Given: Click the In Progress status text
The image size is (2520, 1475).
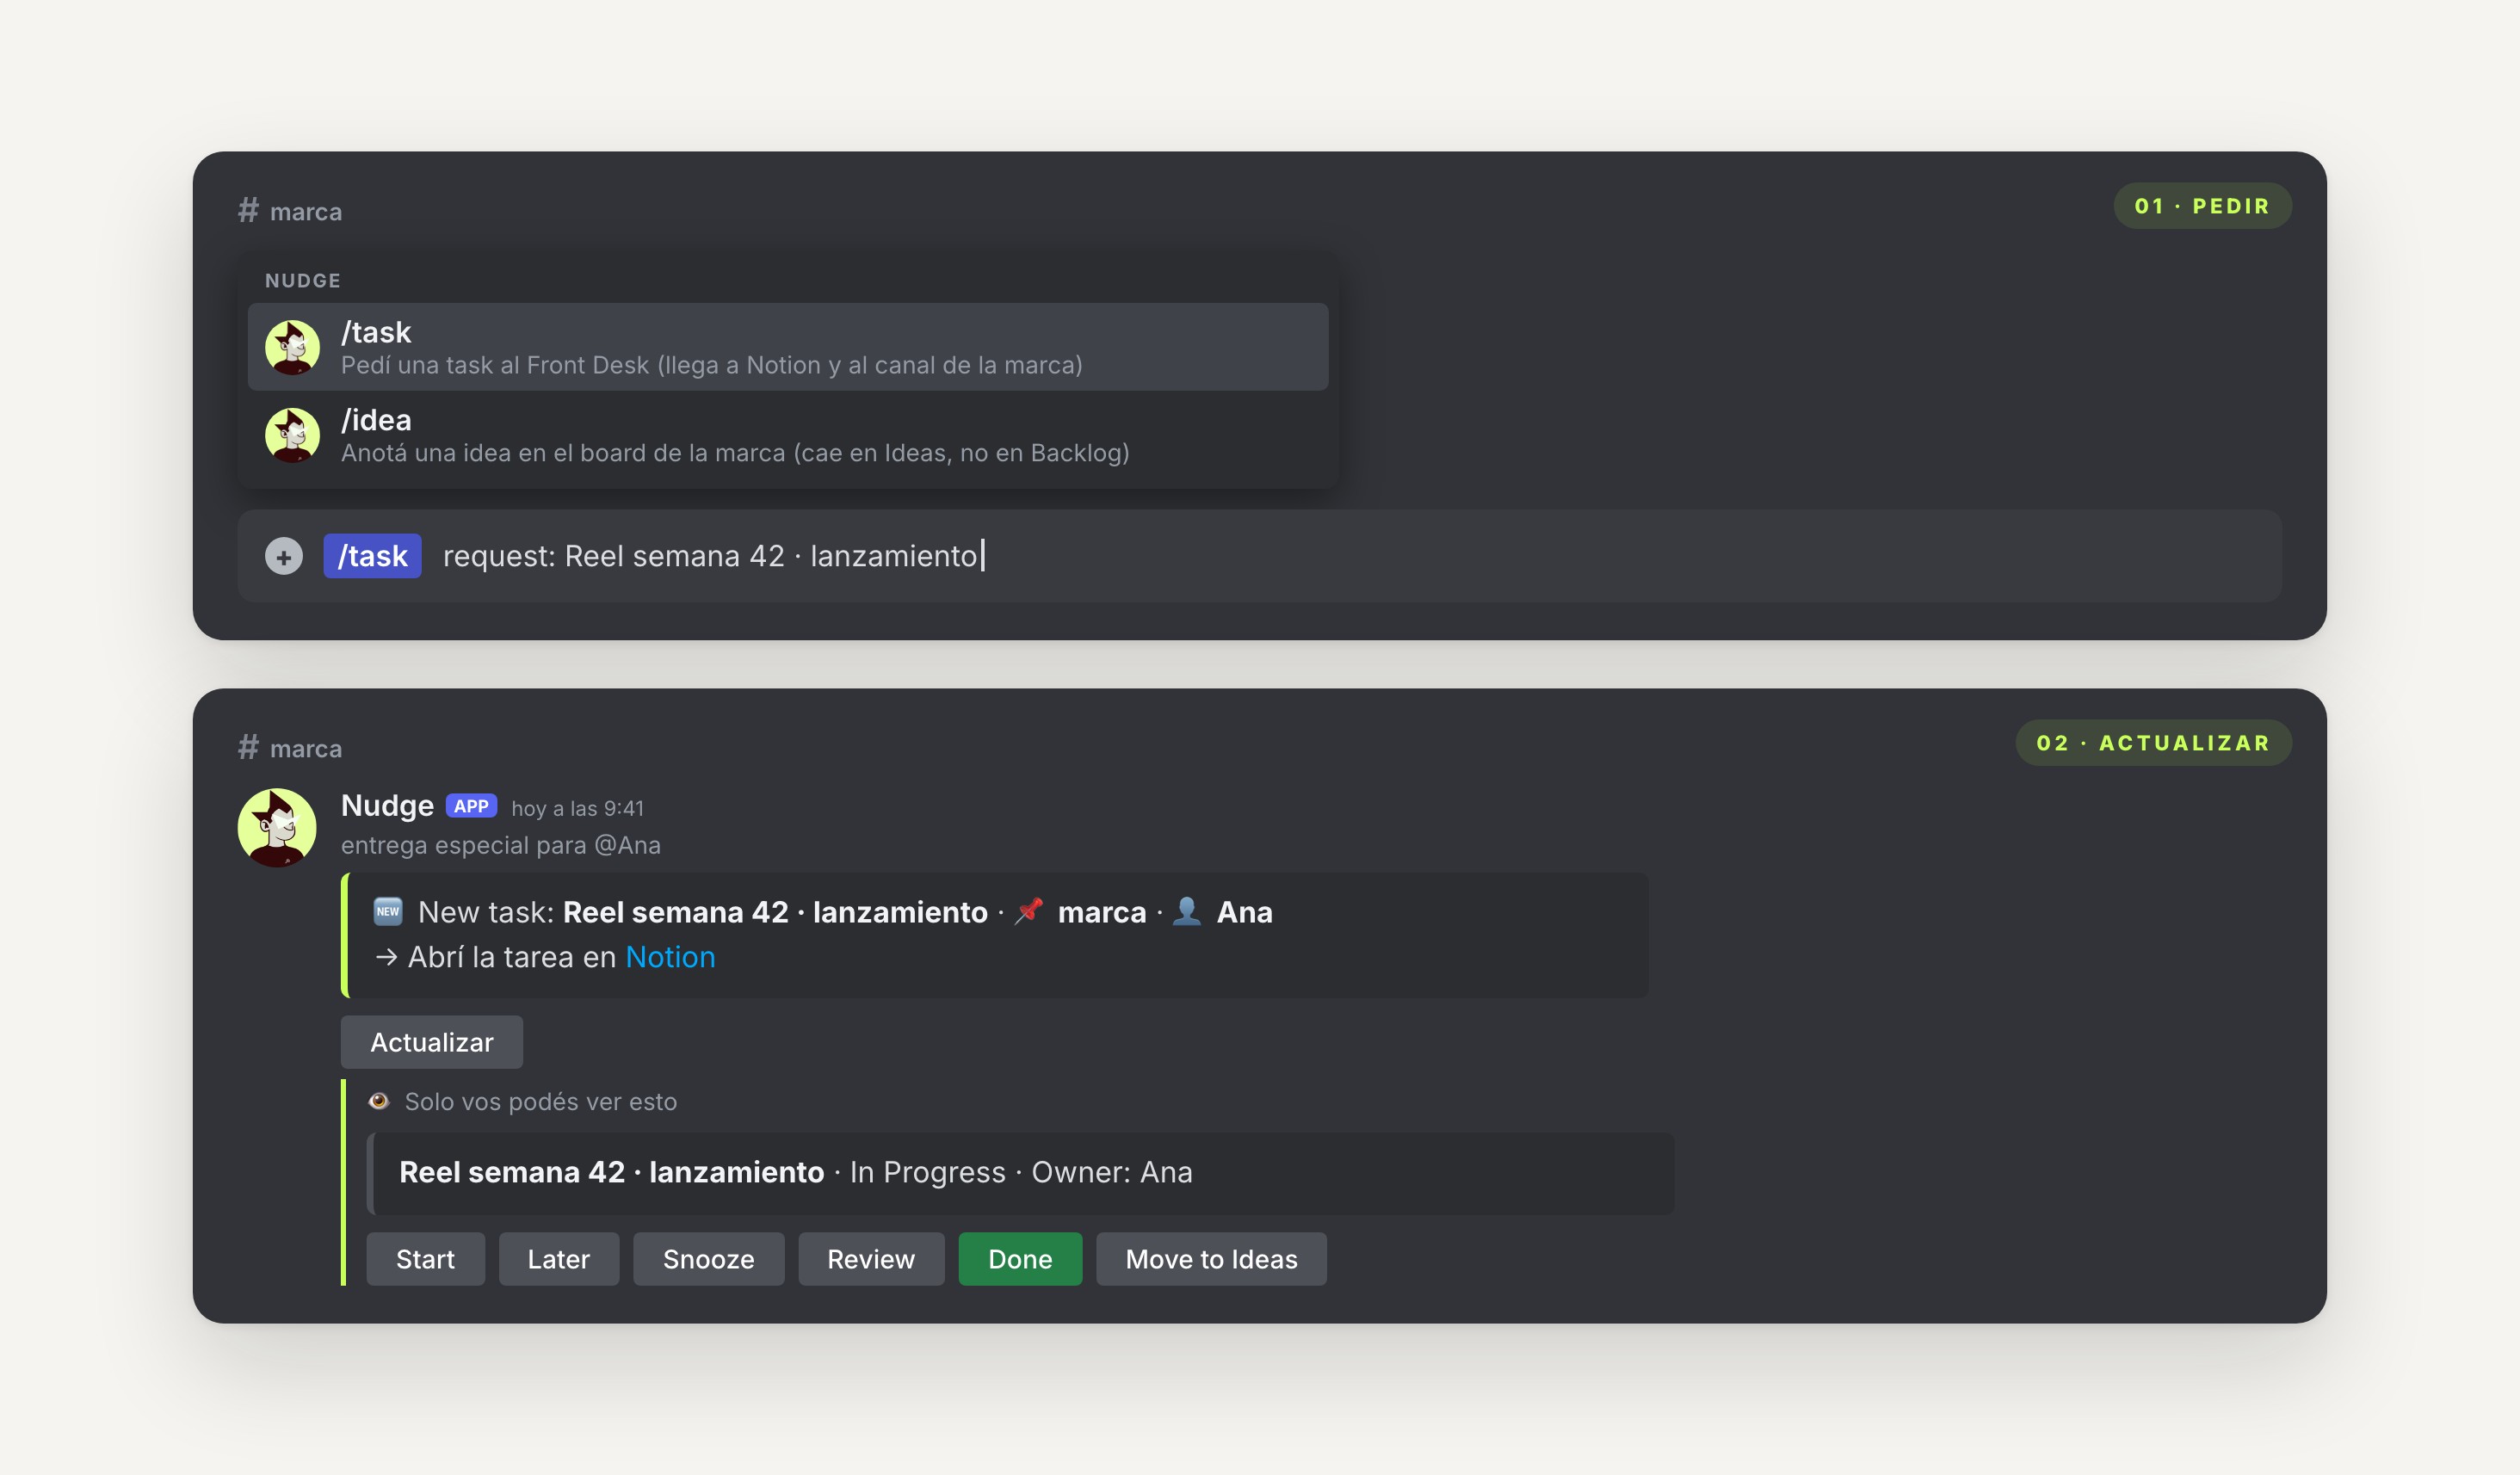Looking at the screenshot, I should pos(927,1172).
